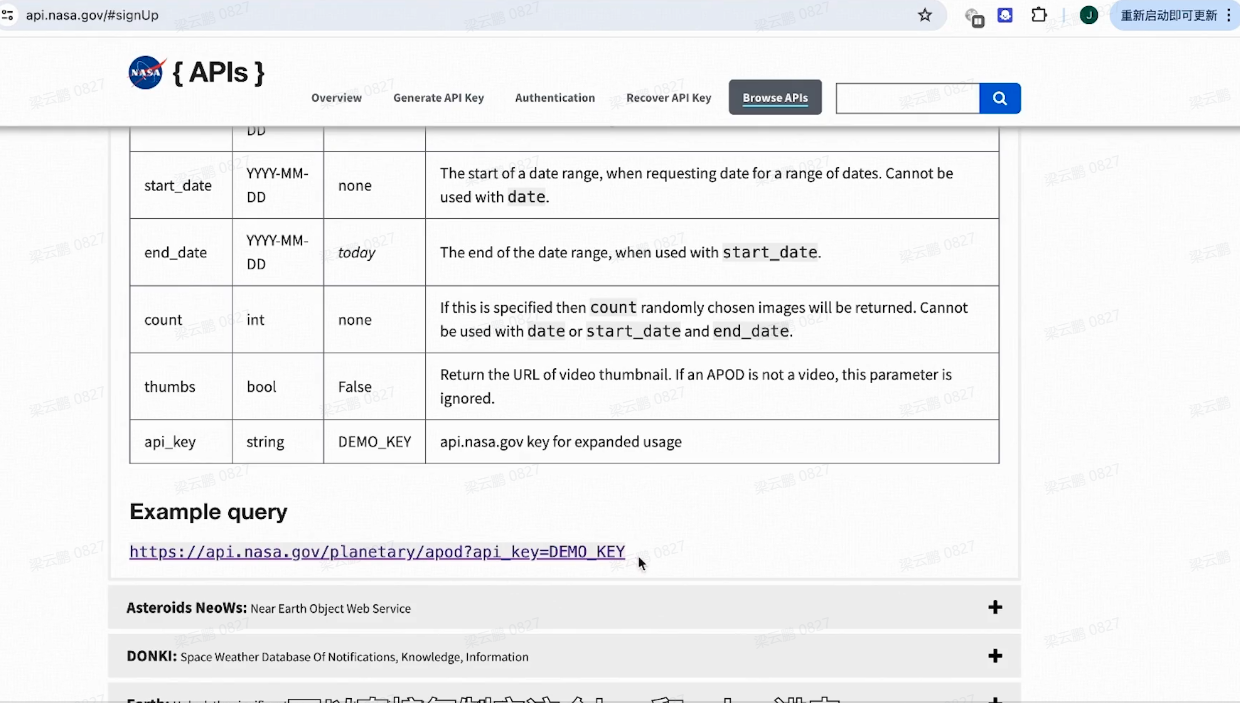This screenshot has width=1240, height=703.
Task: Select the start_date parameter cell
Action: pyautogui.click(x=181, y=185)
